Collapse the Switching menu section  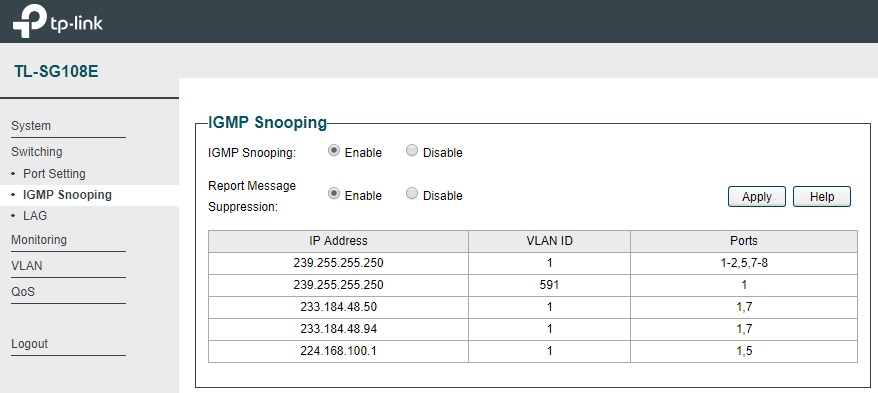click(x=36, y=152)
